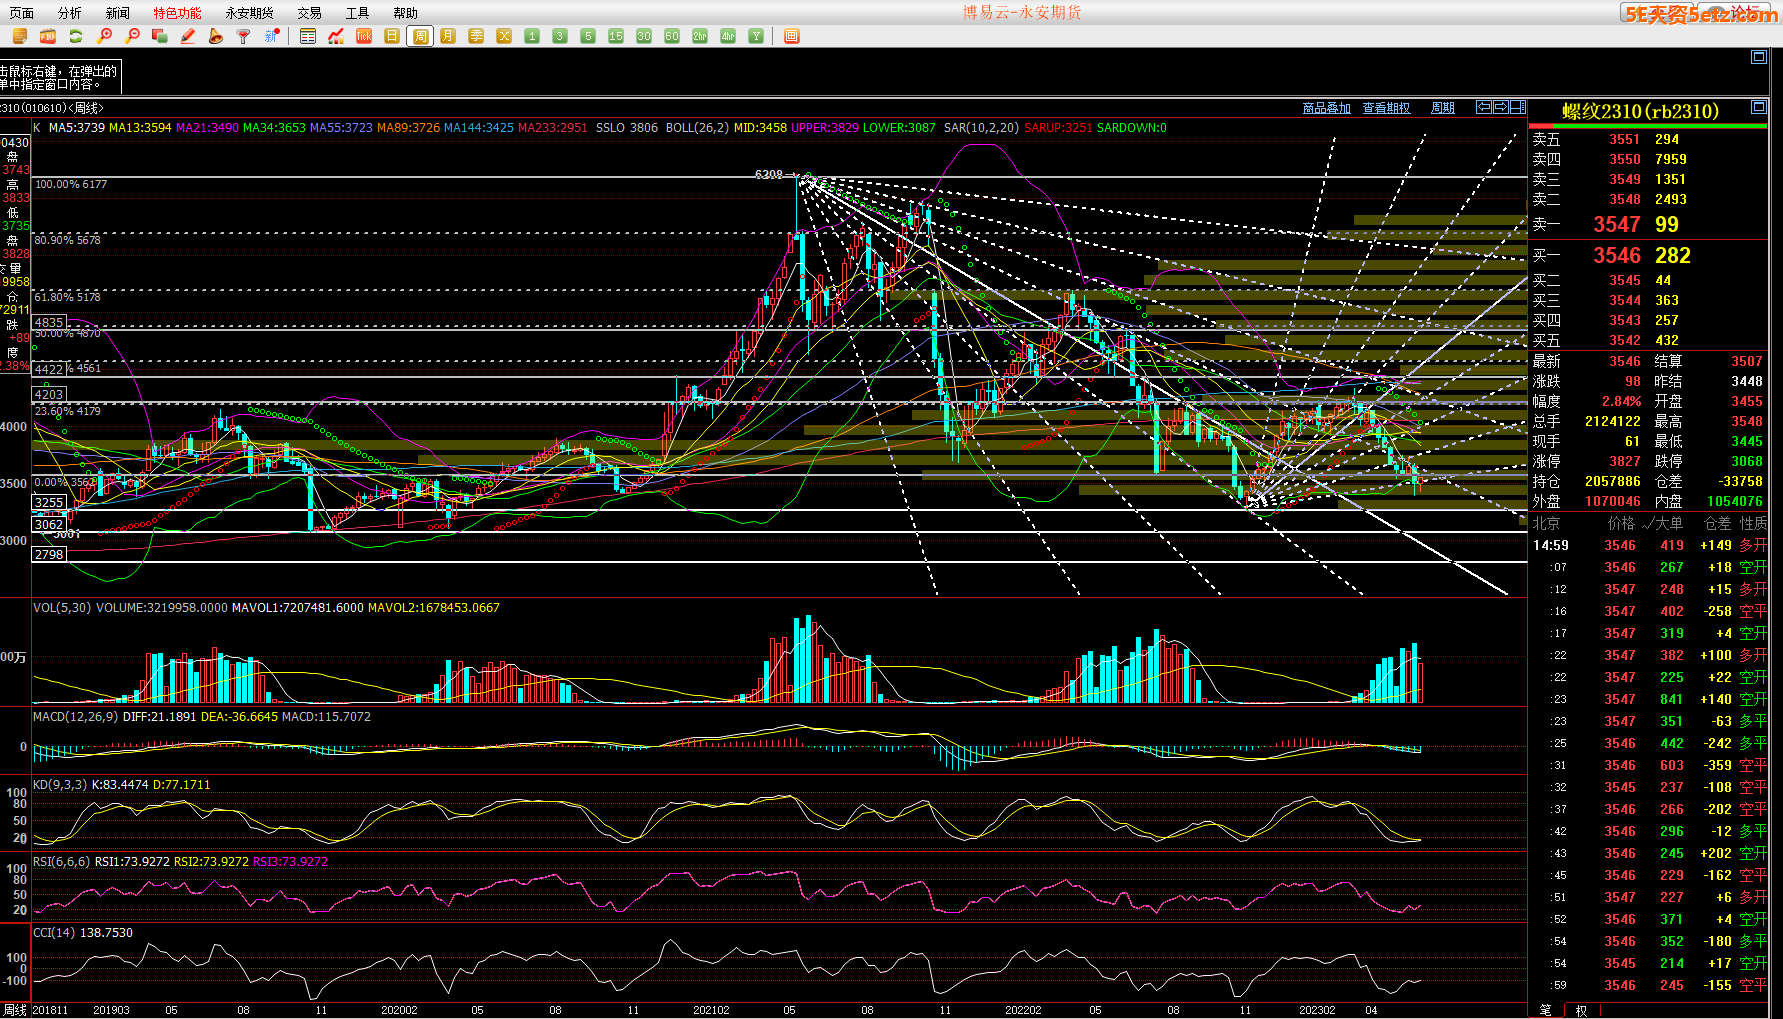Click the red trend chart icon
The height and width of the screenshot is (1019, 1783).
pyautogui.click(x=336, y=36)
